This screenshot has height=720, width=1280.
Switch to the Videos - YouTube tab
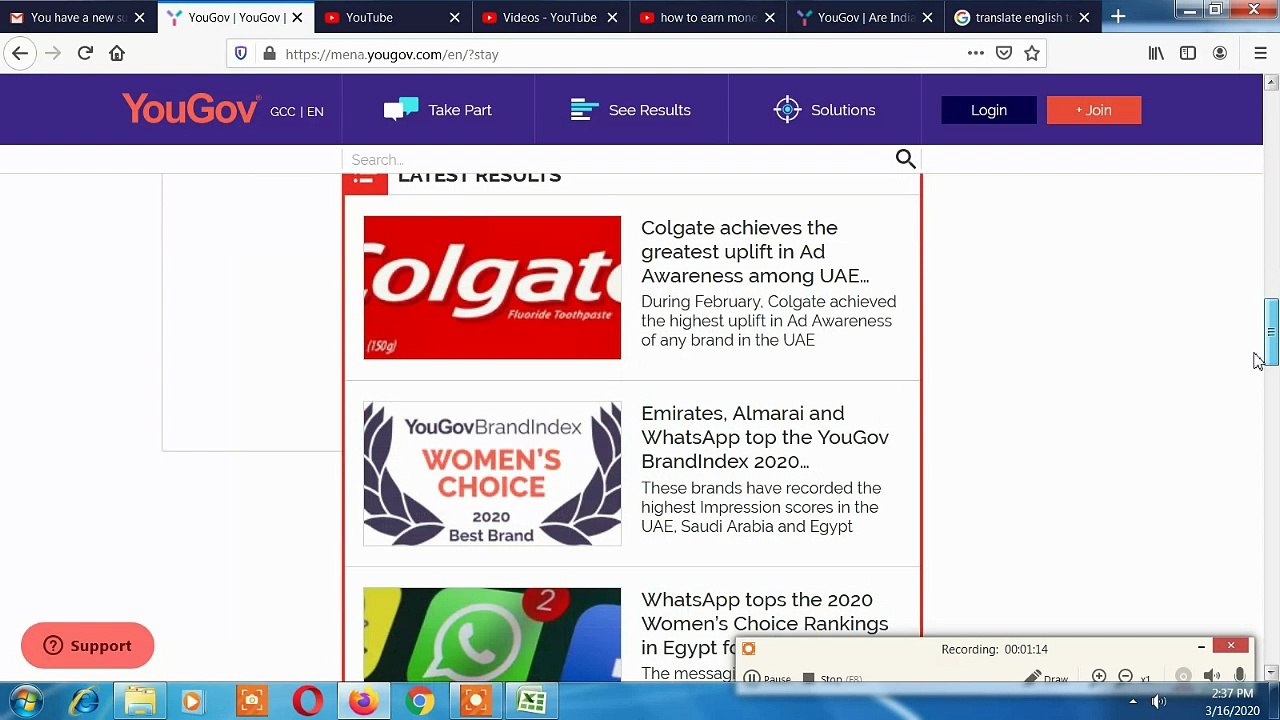point(549,17)
